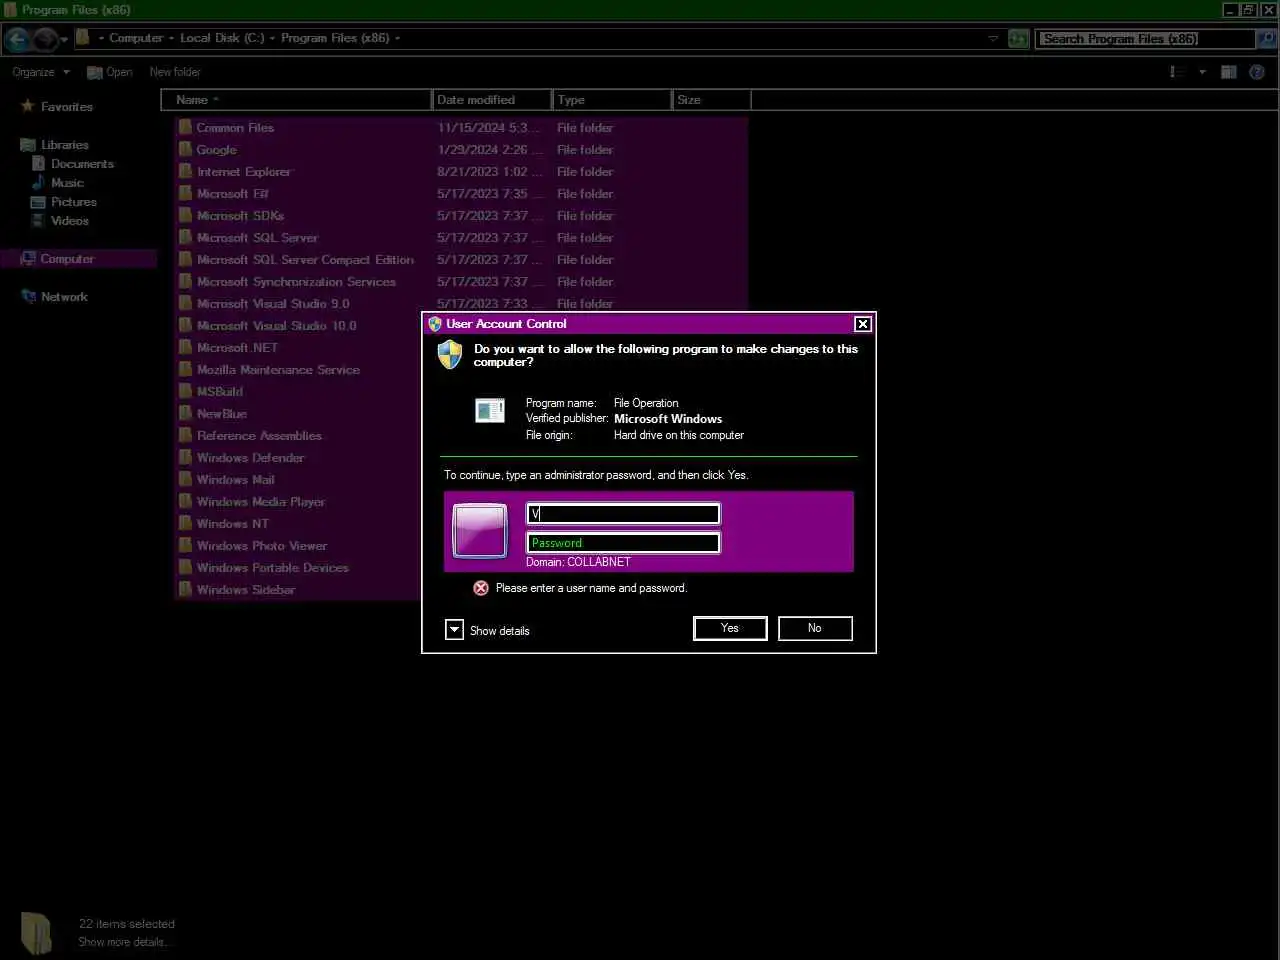Viewport: 1280px width, 960px height.
Task: Select Favorites in the navigation pane
Action: coord(67,107)
